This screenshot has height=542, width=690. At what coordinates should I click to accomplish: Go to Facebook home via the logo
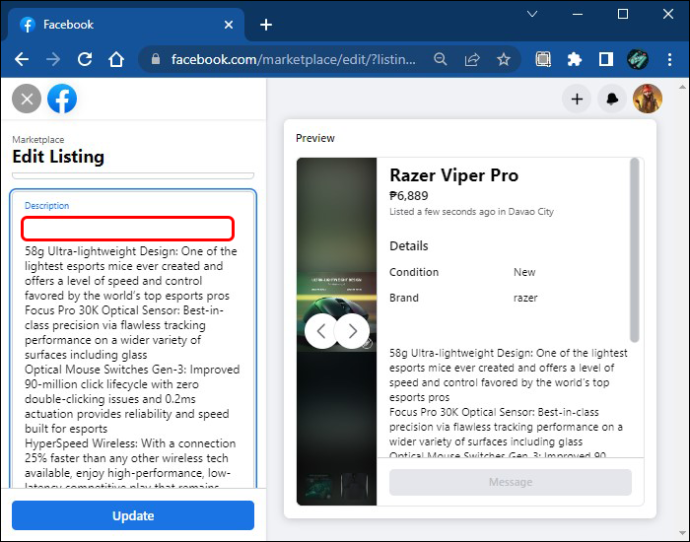coord(62,99)
